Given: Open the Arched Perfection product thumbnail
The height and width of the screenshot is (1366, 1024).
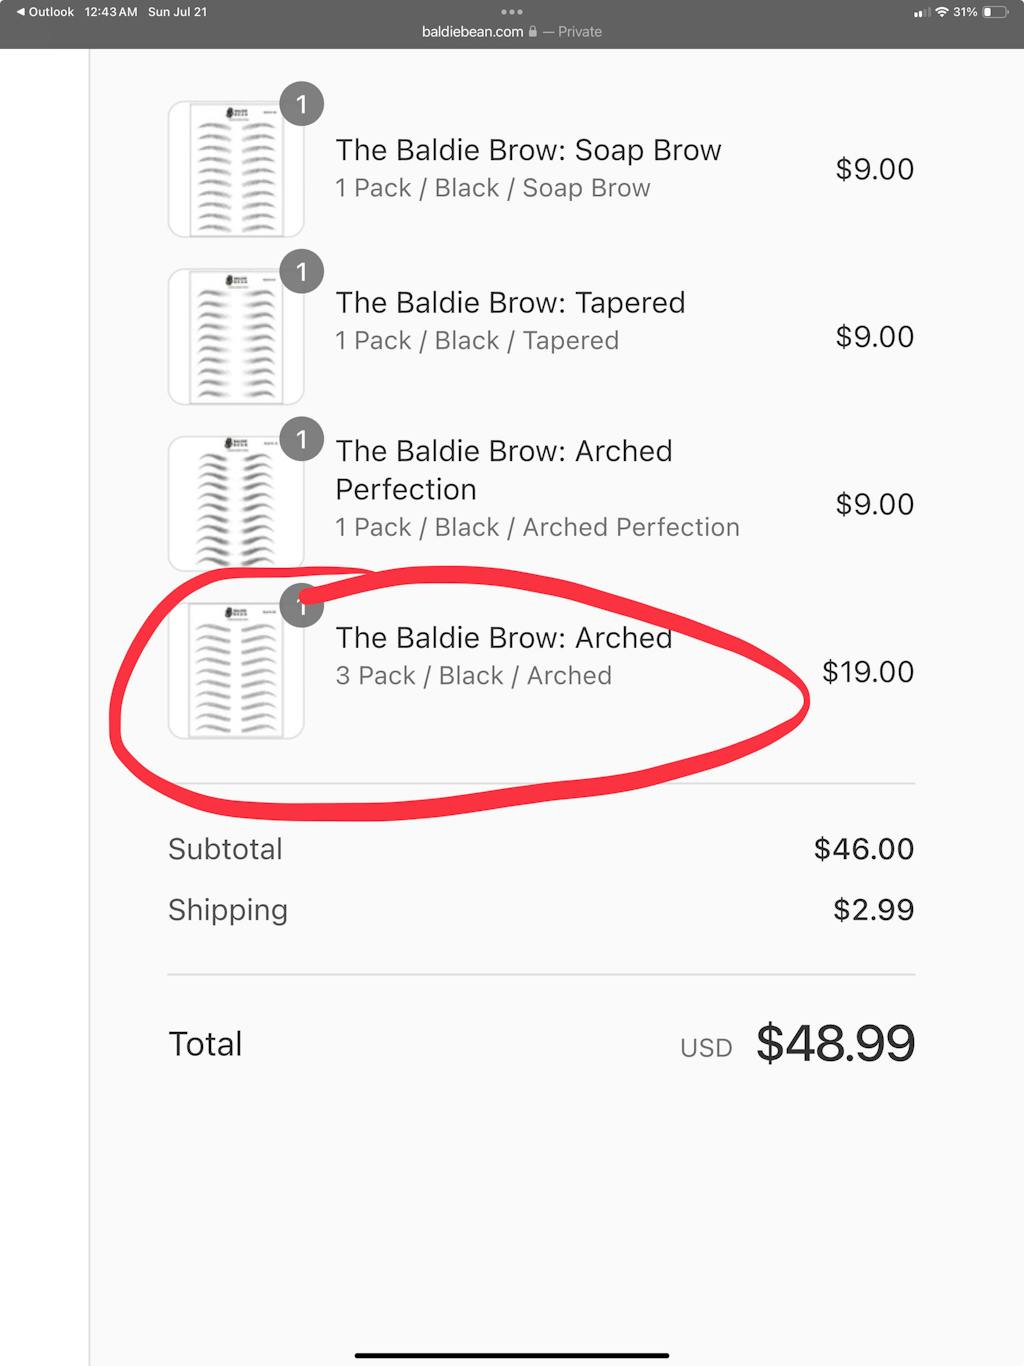Looking at the screenshot, I should pos(236,504).
